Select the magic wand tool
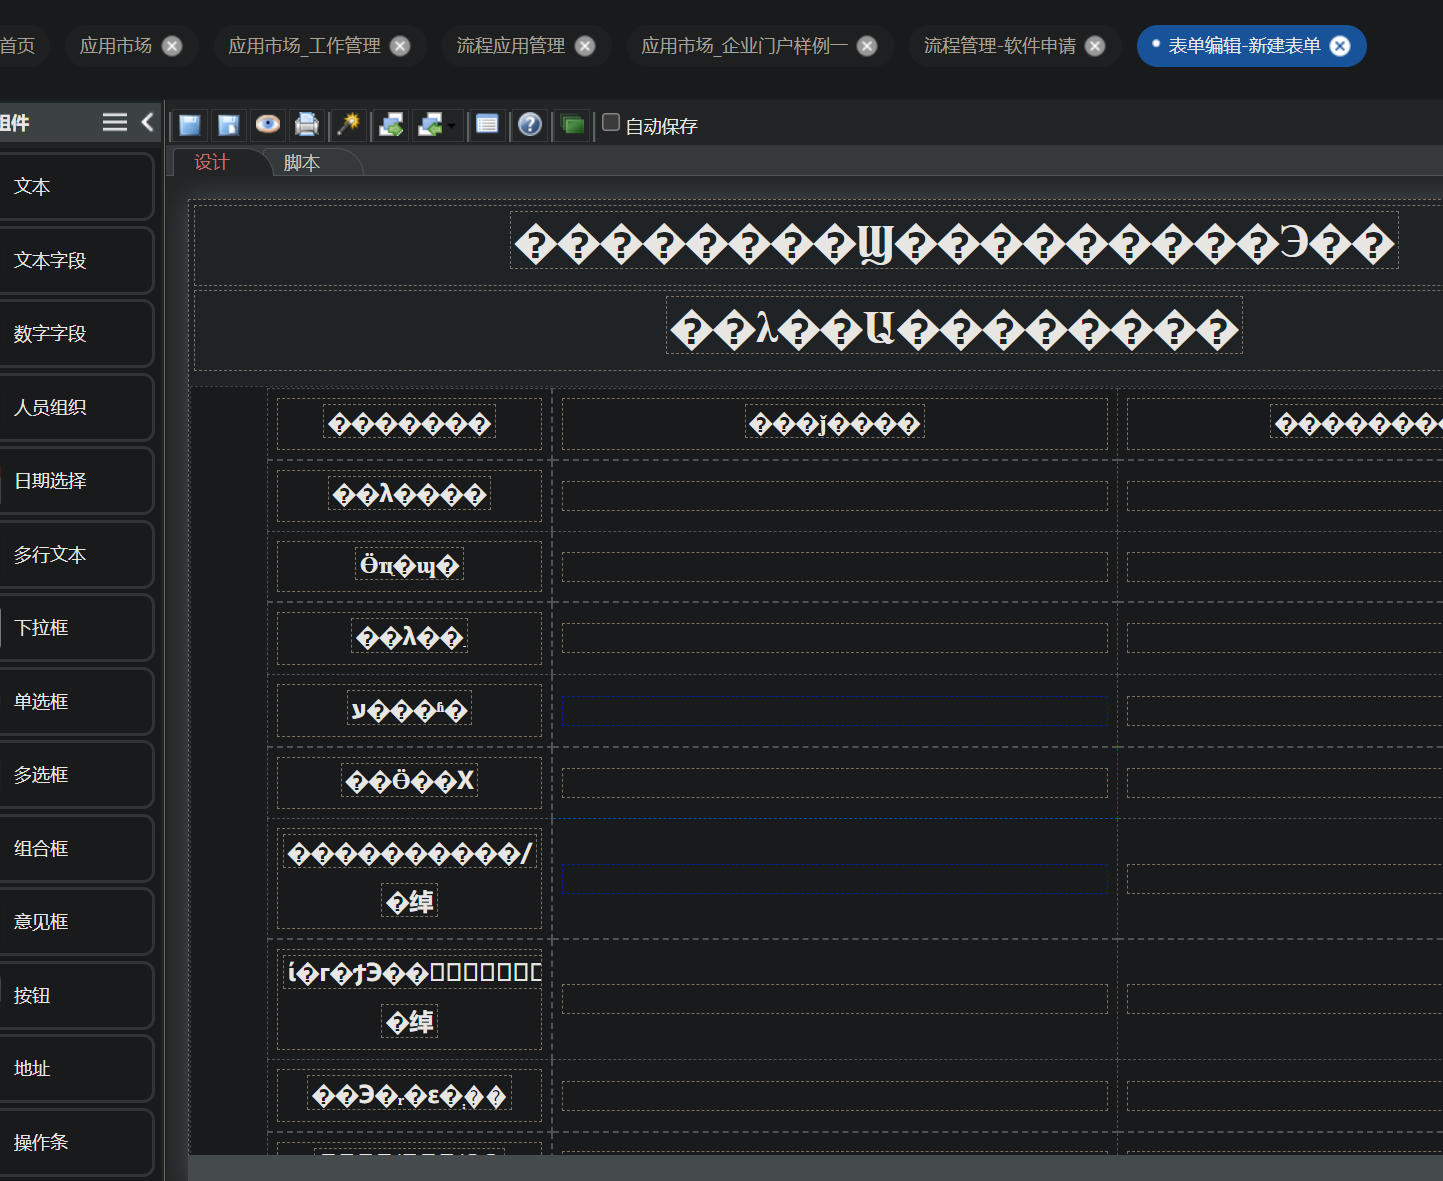The width and height of the screenshot is (1443, 1181). (348, 125)
